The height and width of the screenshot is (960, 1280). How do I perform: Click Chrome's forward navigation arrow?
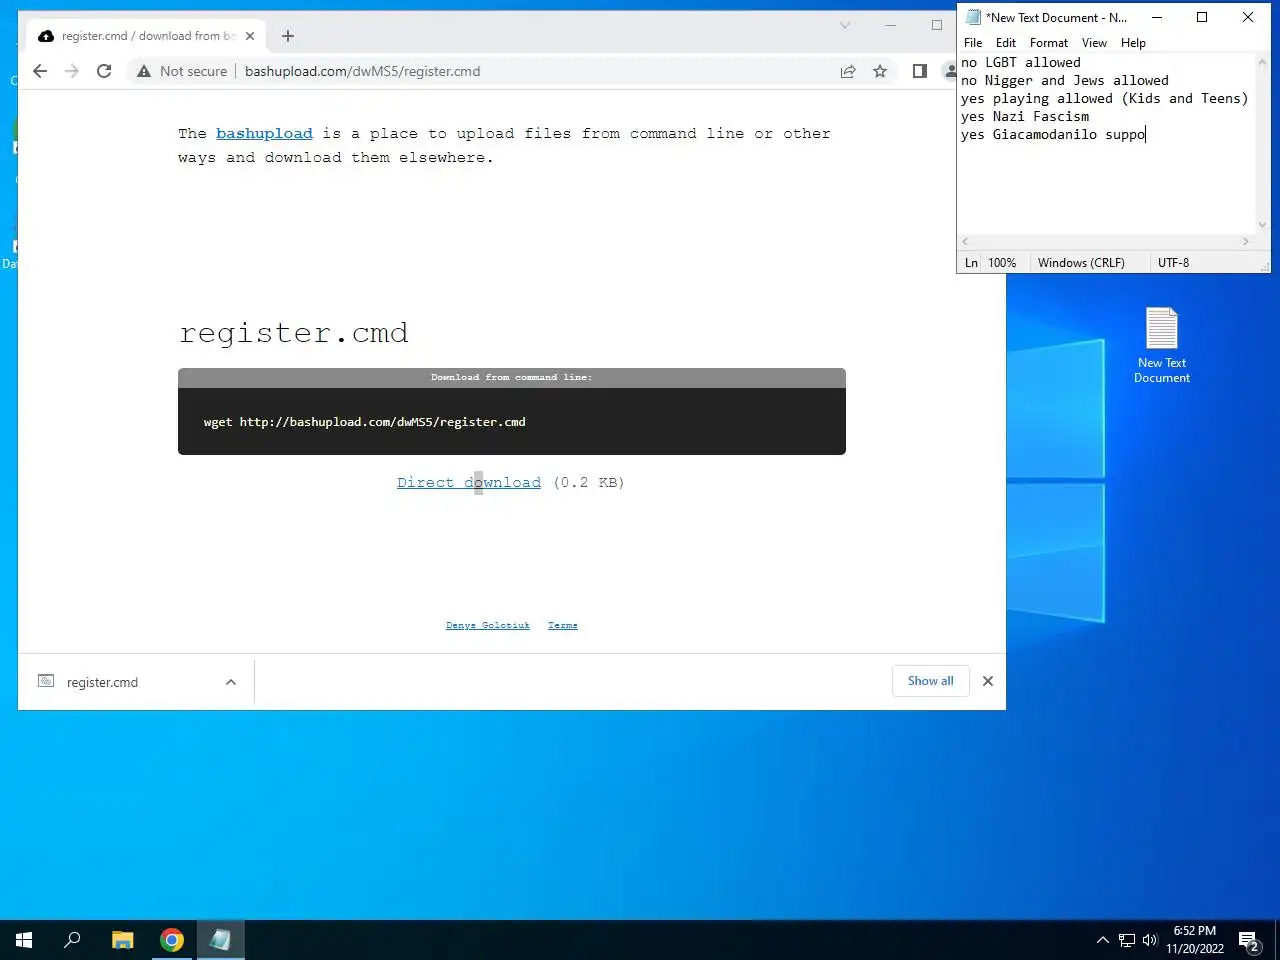point(72,71)
